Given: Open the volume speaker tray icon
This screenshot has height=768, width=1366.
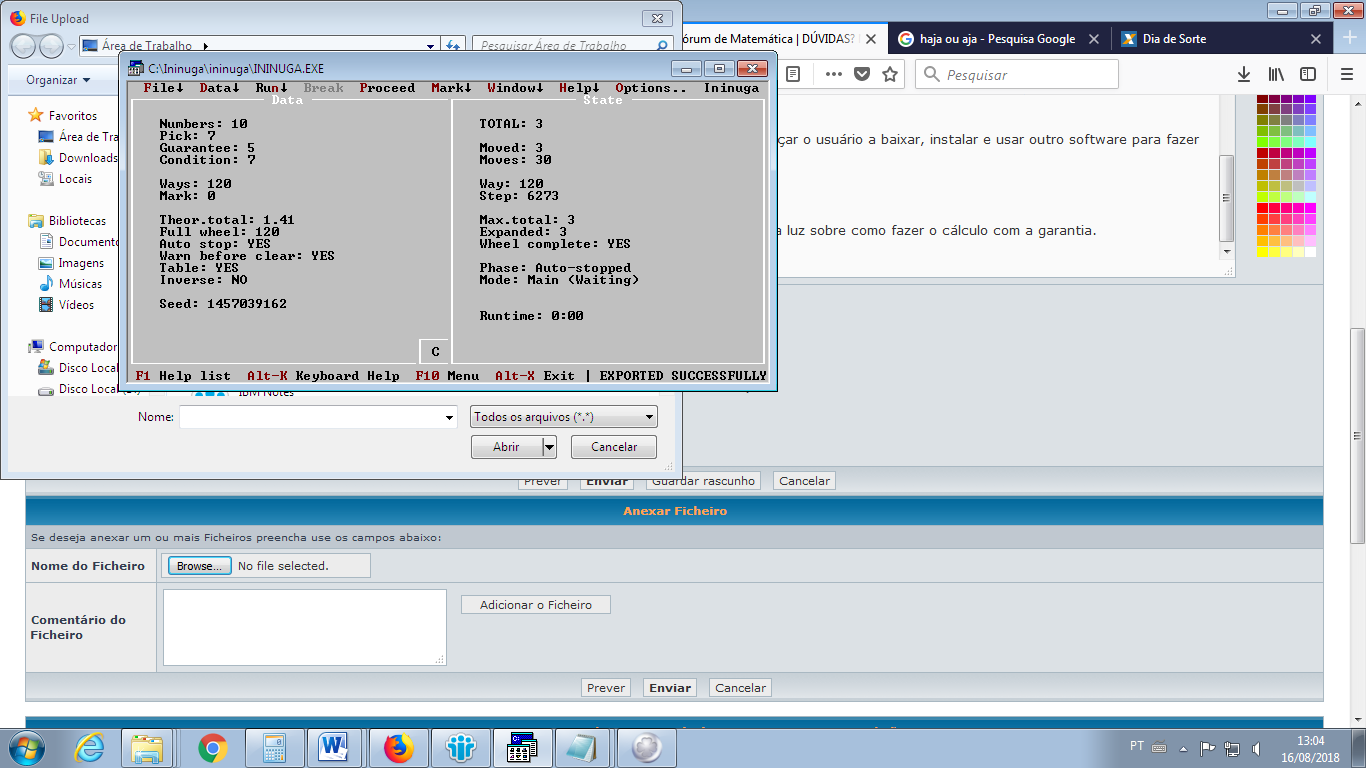Looking at the screenshot, I should [1256, 747].
